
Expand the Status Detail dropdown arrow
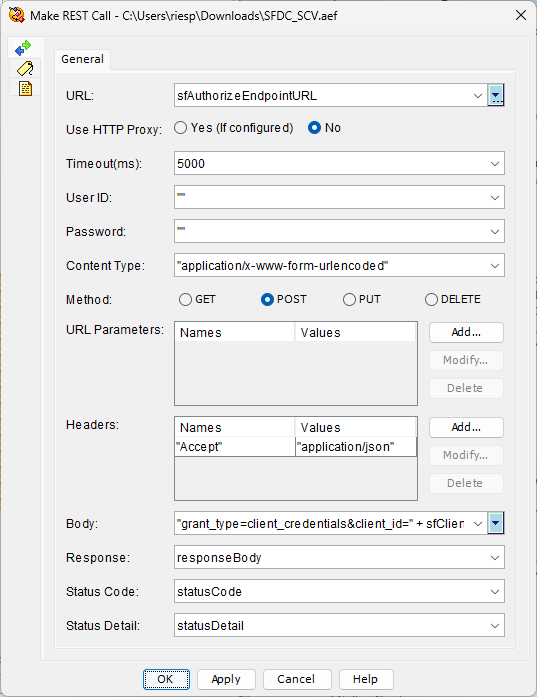(495, 625)
